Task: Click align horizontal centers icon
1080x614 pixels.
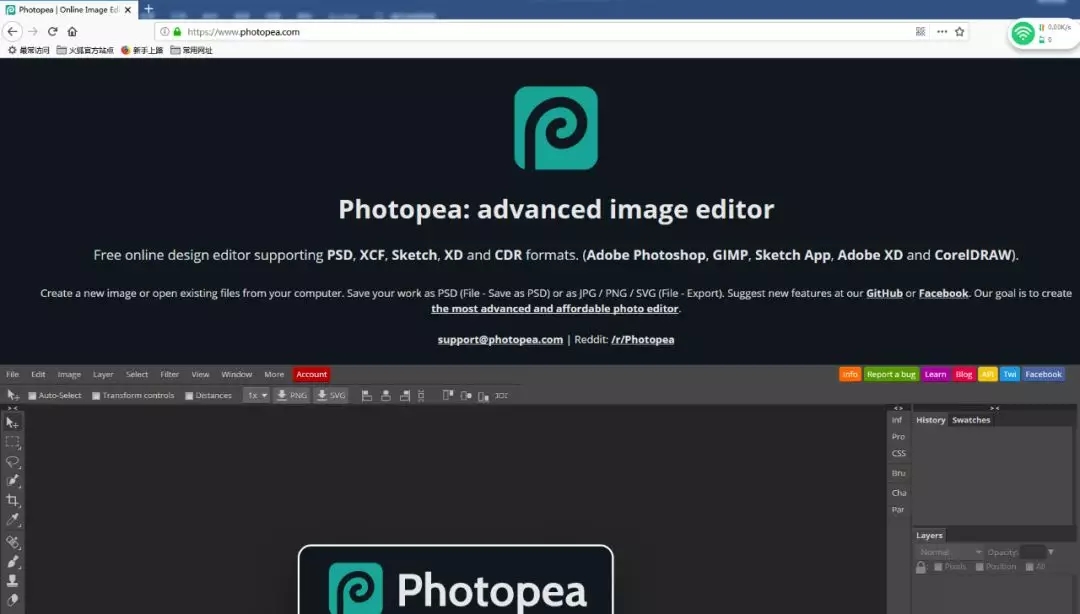Action: pyautogui.click(x=386, y=396)
